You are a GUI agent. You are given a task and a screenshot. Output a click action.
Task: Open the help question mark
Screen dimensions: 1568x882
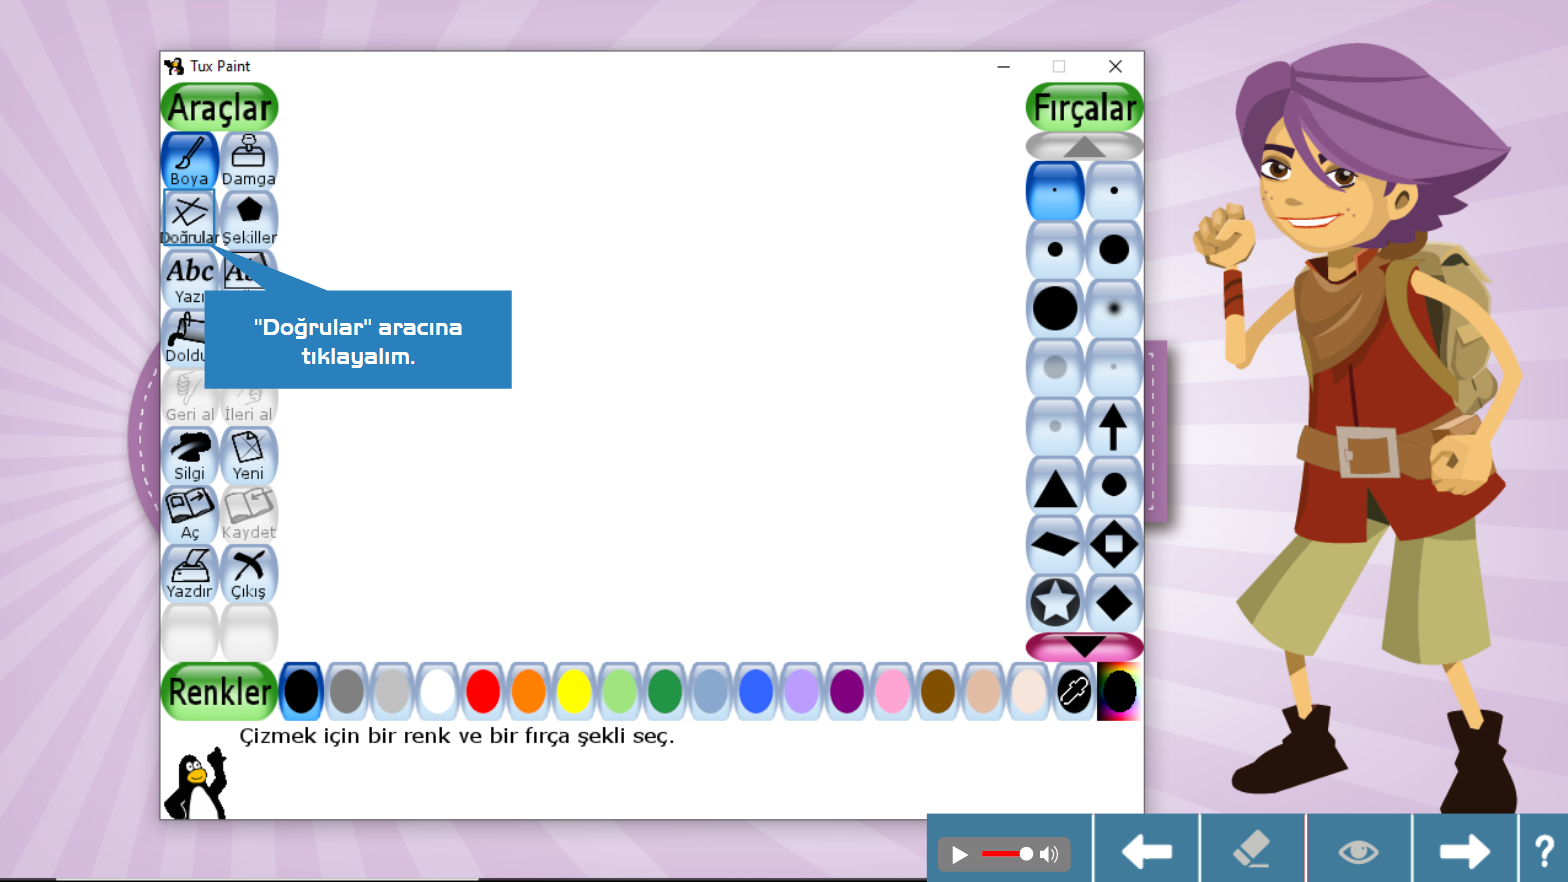(x=1544, y=849)
